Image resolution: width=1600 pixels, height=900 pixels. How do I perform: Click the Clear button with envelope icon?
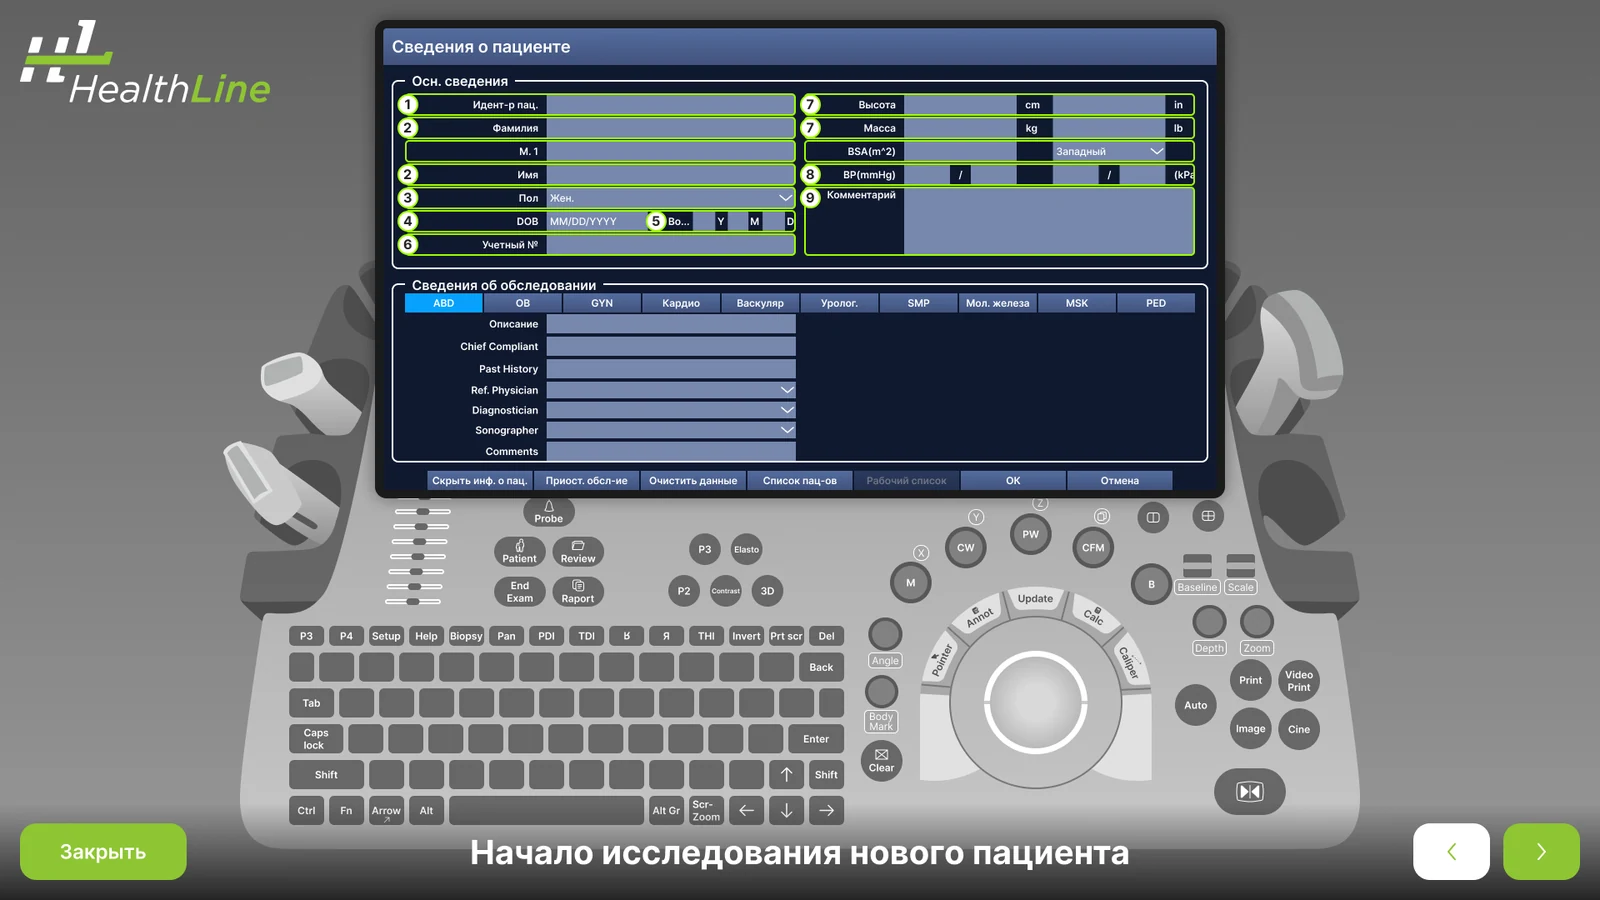point(881,761)
